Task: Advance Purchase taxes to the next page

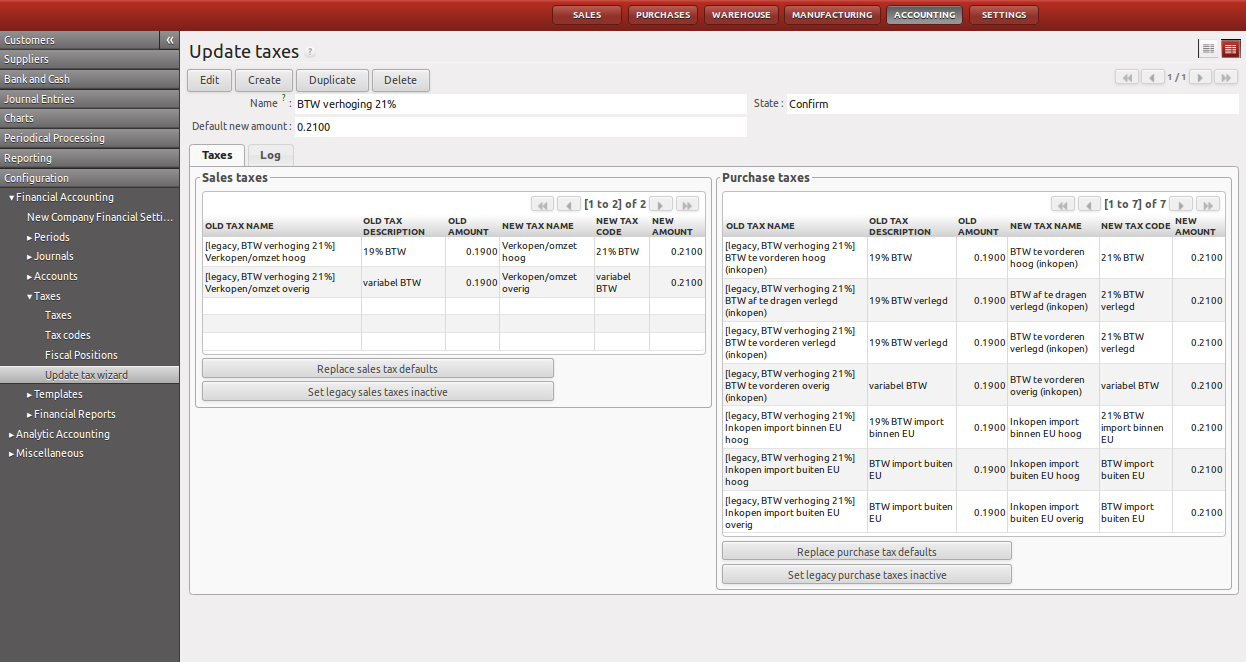Action: tap(1180, 204)
